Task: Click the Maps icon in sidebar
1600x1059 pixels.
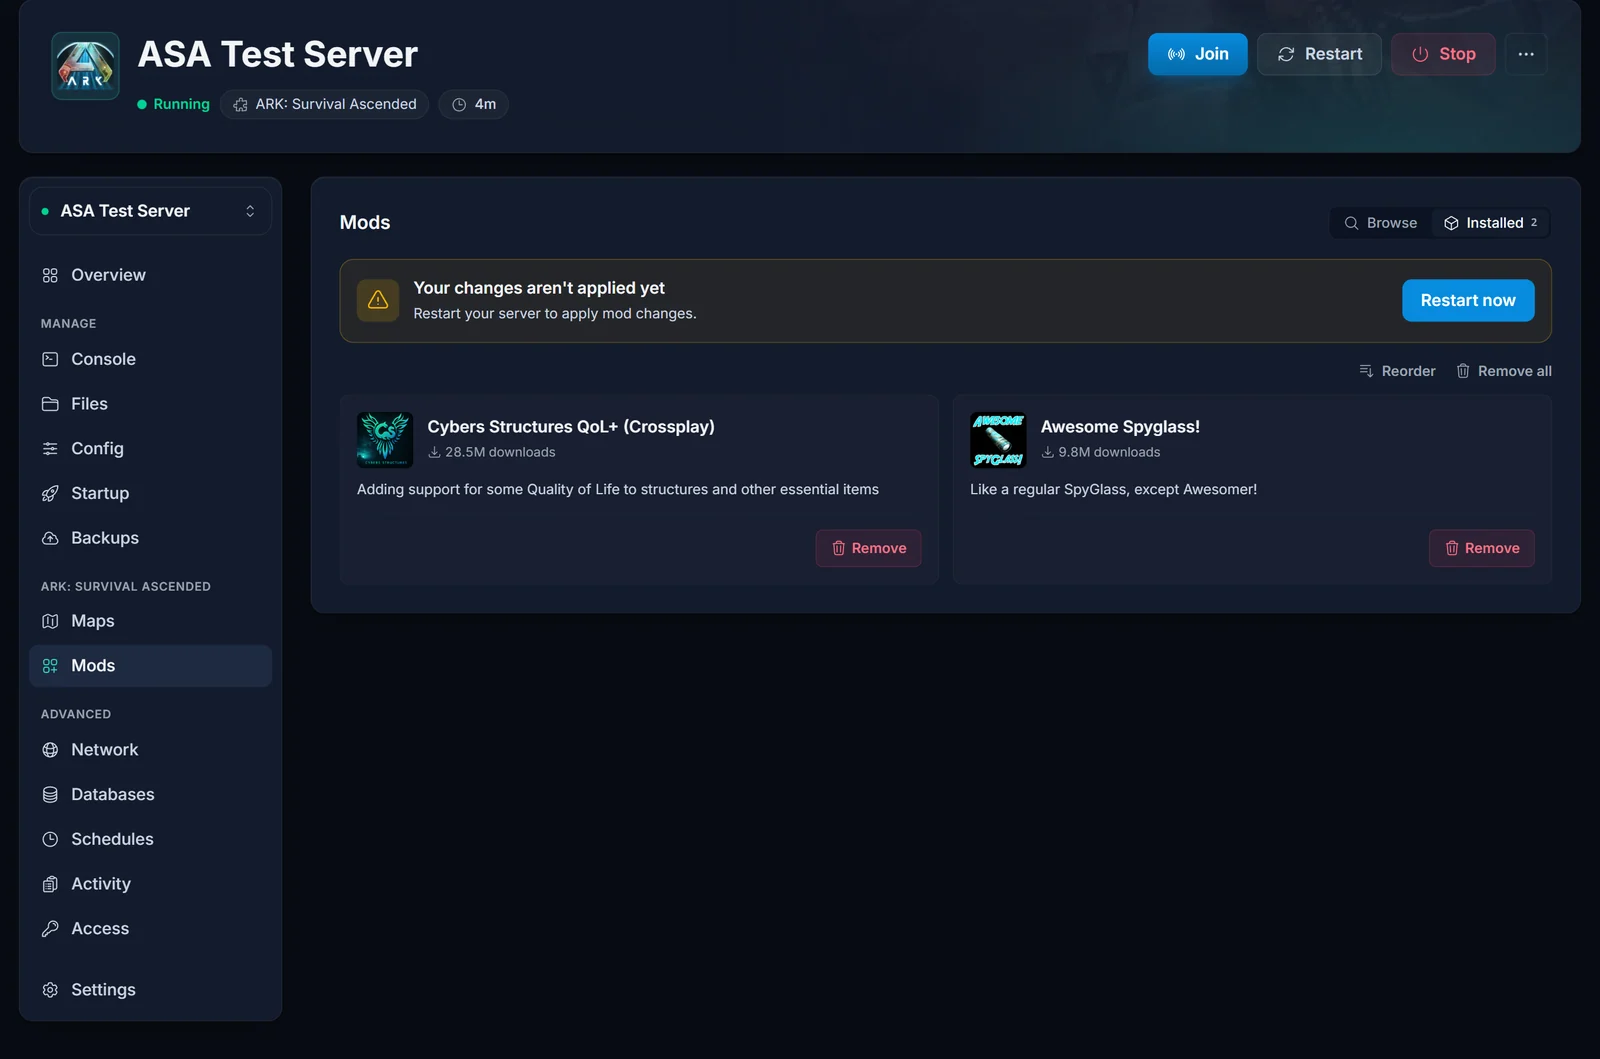Action: point(50,621)
